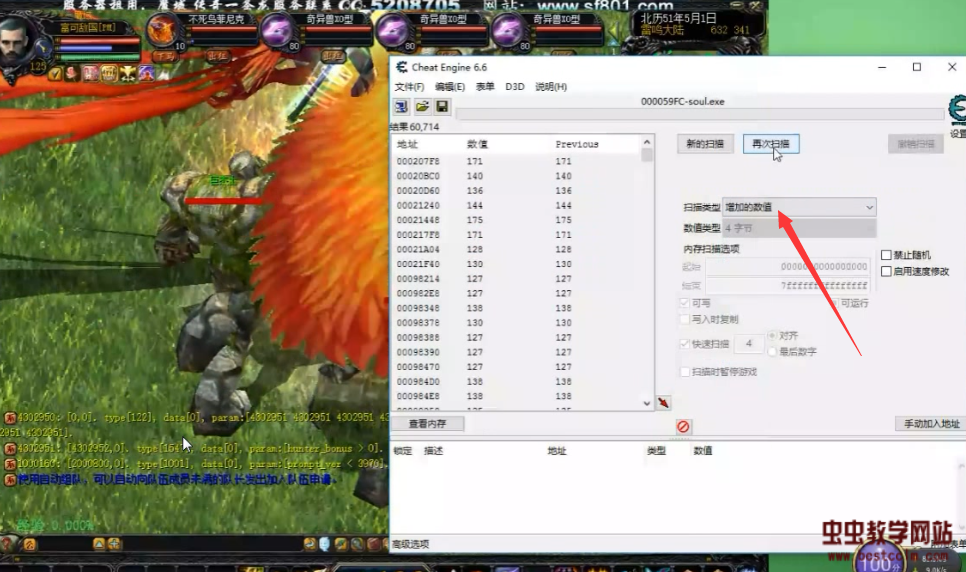Click the red arrow add-to-list icon

[x=664, y=402]
